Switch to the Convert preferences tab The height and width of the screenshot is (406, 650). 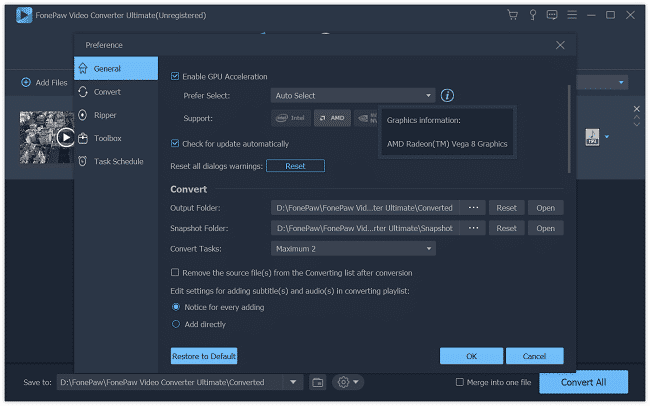tap(116, 92)
